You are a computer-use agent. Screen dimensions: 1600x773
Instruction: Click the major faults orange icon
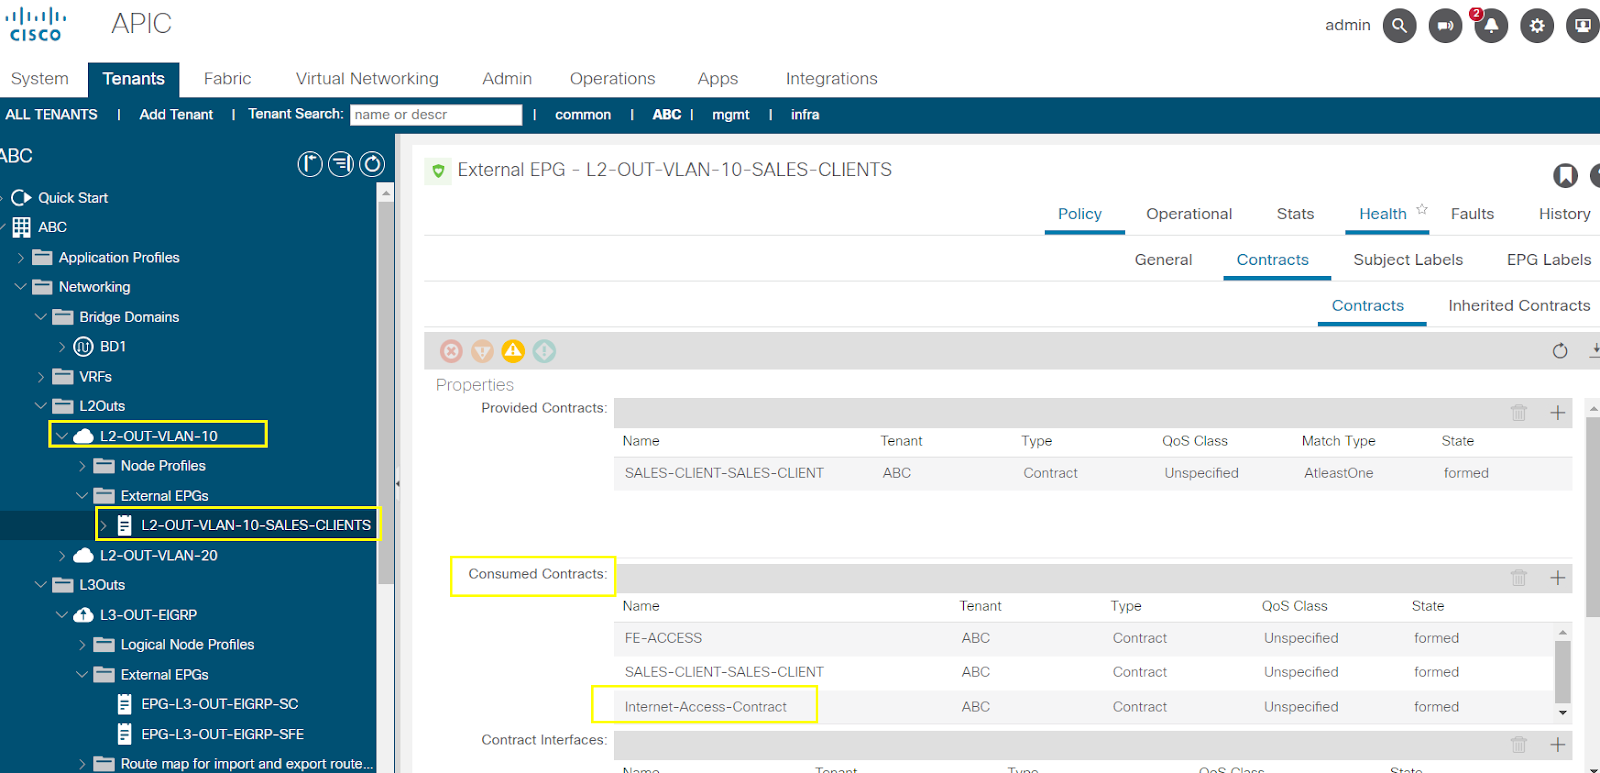[482, 351]
